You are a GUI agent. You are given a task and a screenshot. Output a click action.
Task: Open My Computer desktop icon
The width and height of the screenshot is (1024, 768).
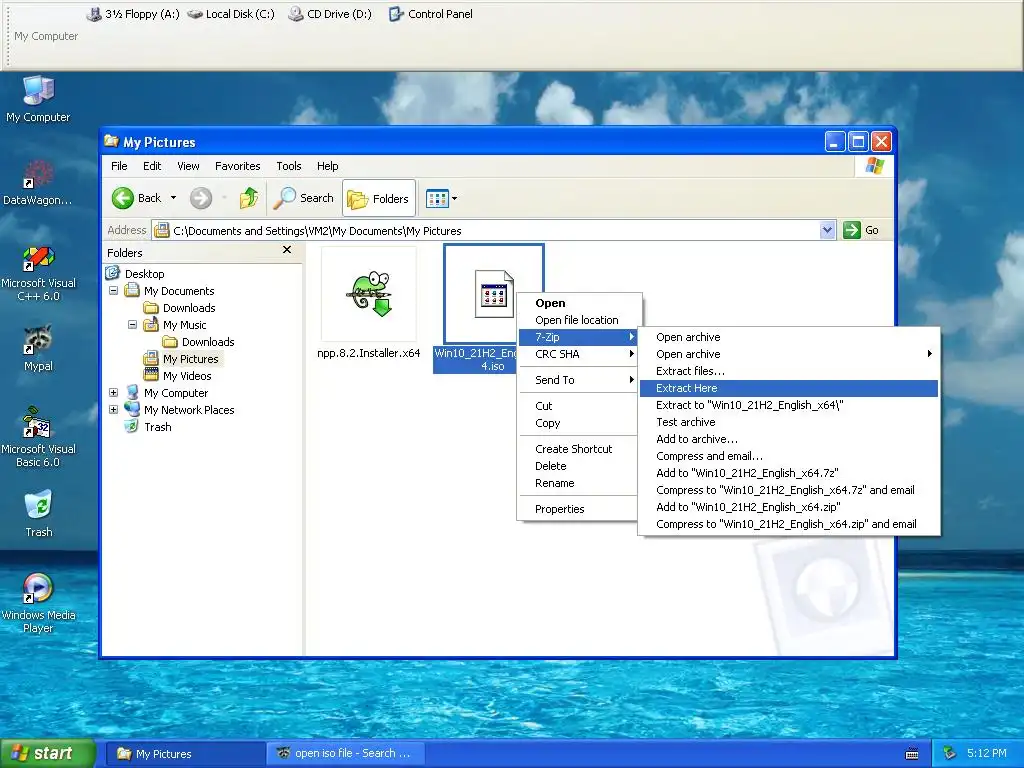pos(38,99)
